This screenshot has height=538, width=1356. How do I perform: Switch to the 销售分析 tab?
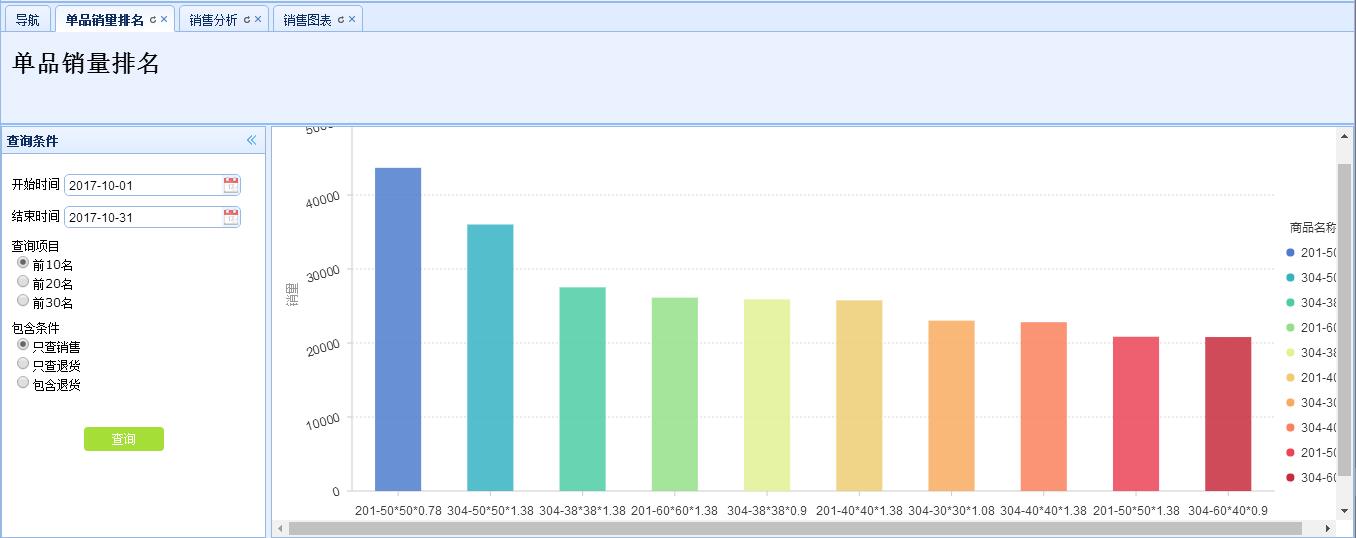click(x=214, y=20)
